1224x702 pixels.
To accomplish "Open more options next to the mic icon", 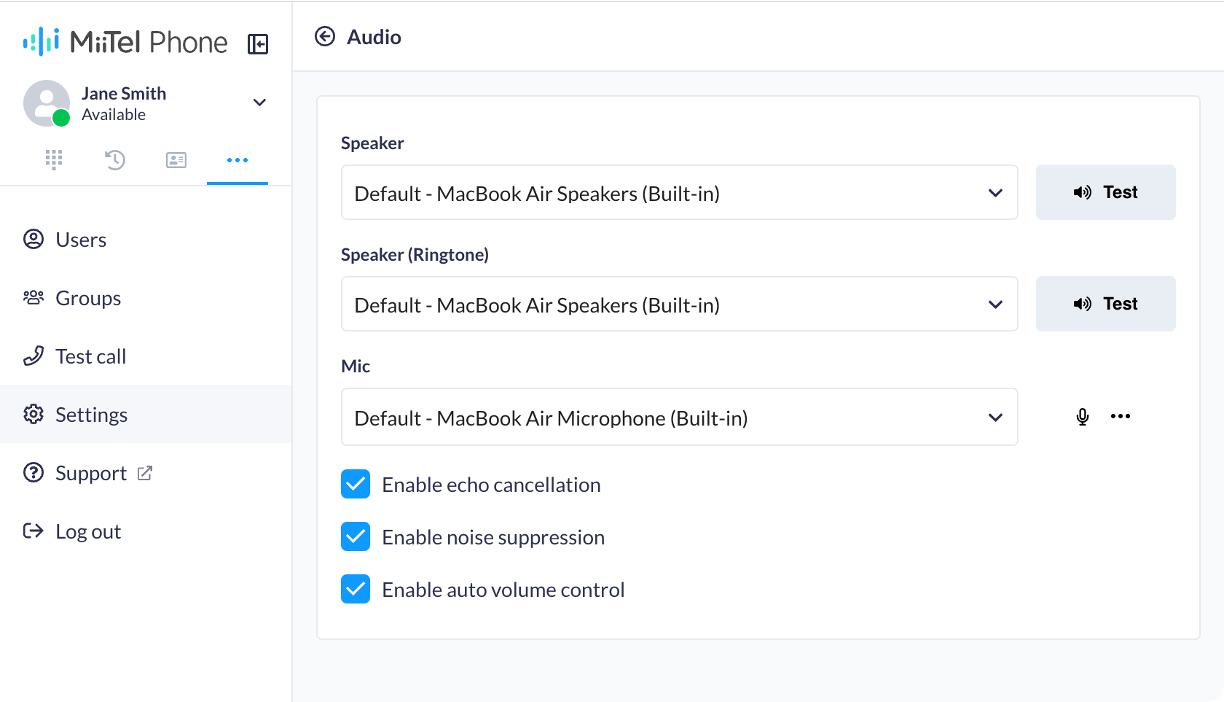I will [x=1120, y=416].
